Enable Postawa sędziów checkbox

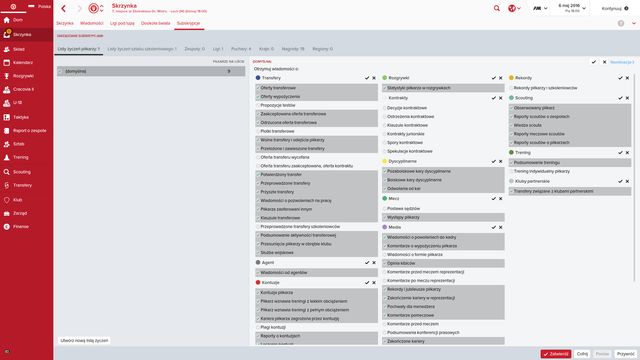tap(384, 209)
